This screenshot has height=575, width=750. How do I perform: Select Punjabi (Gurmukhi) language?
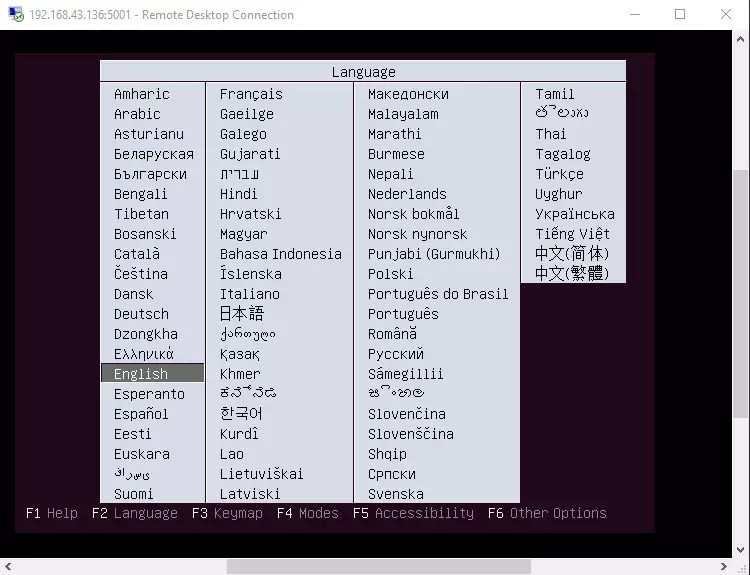click(x=434, y=254)
